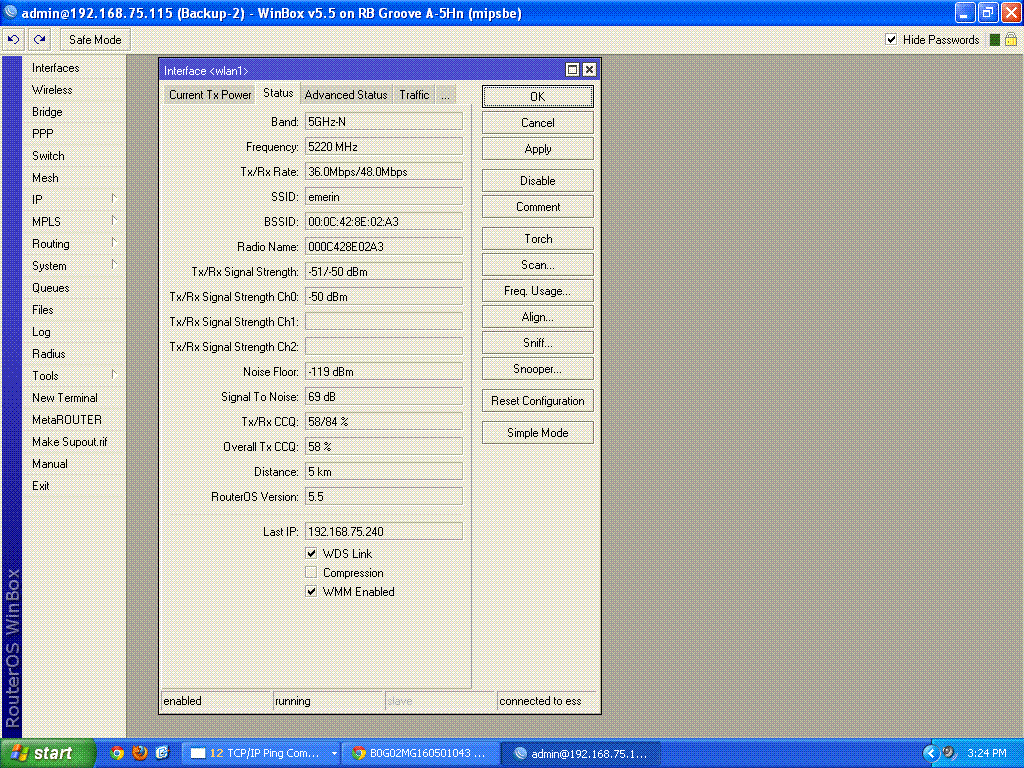Expand the Tools submenu arrow

coord(114,375)
